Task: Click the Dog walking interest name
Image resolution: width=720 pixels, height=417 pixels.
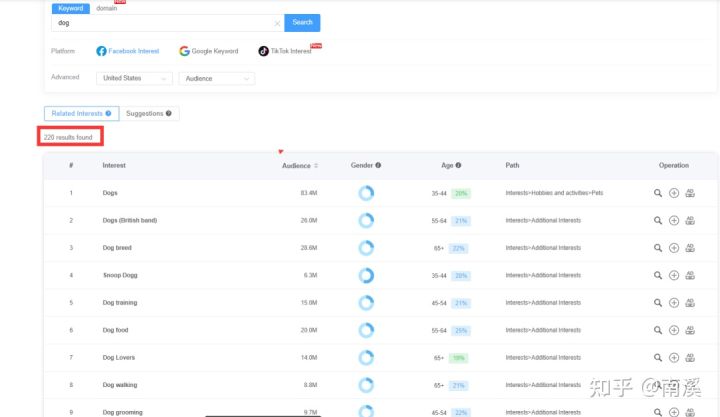Action: [120, 385]
